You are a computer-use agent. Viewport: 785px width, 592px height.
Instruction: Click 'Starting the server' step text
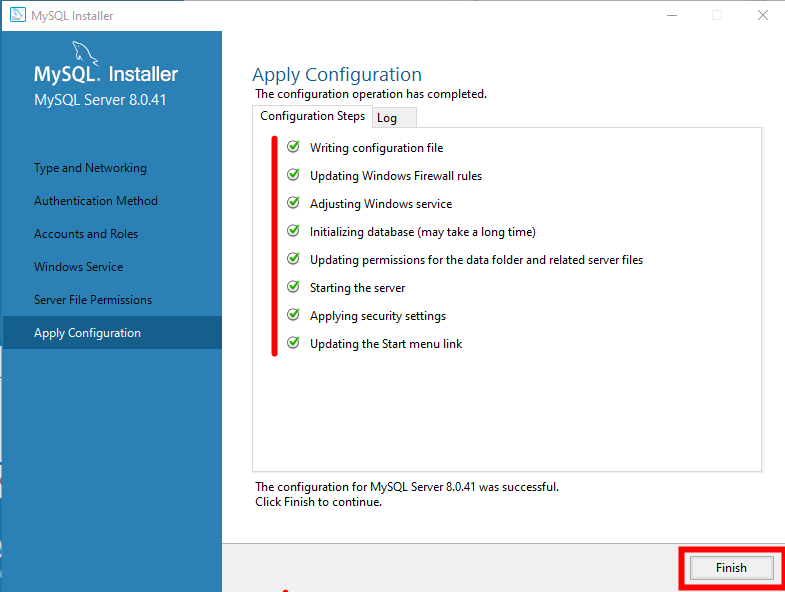click(x=357, y=288)
